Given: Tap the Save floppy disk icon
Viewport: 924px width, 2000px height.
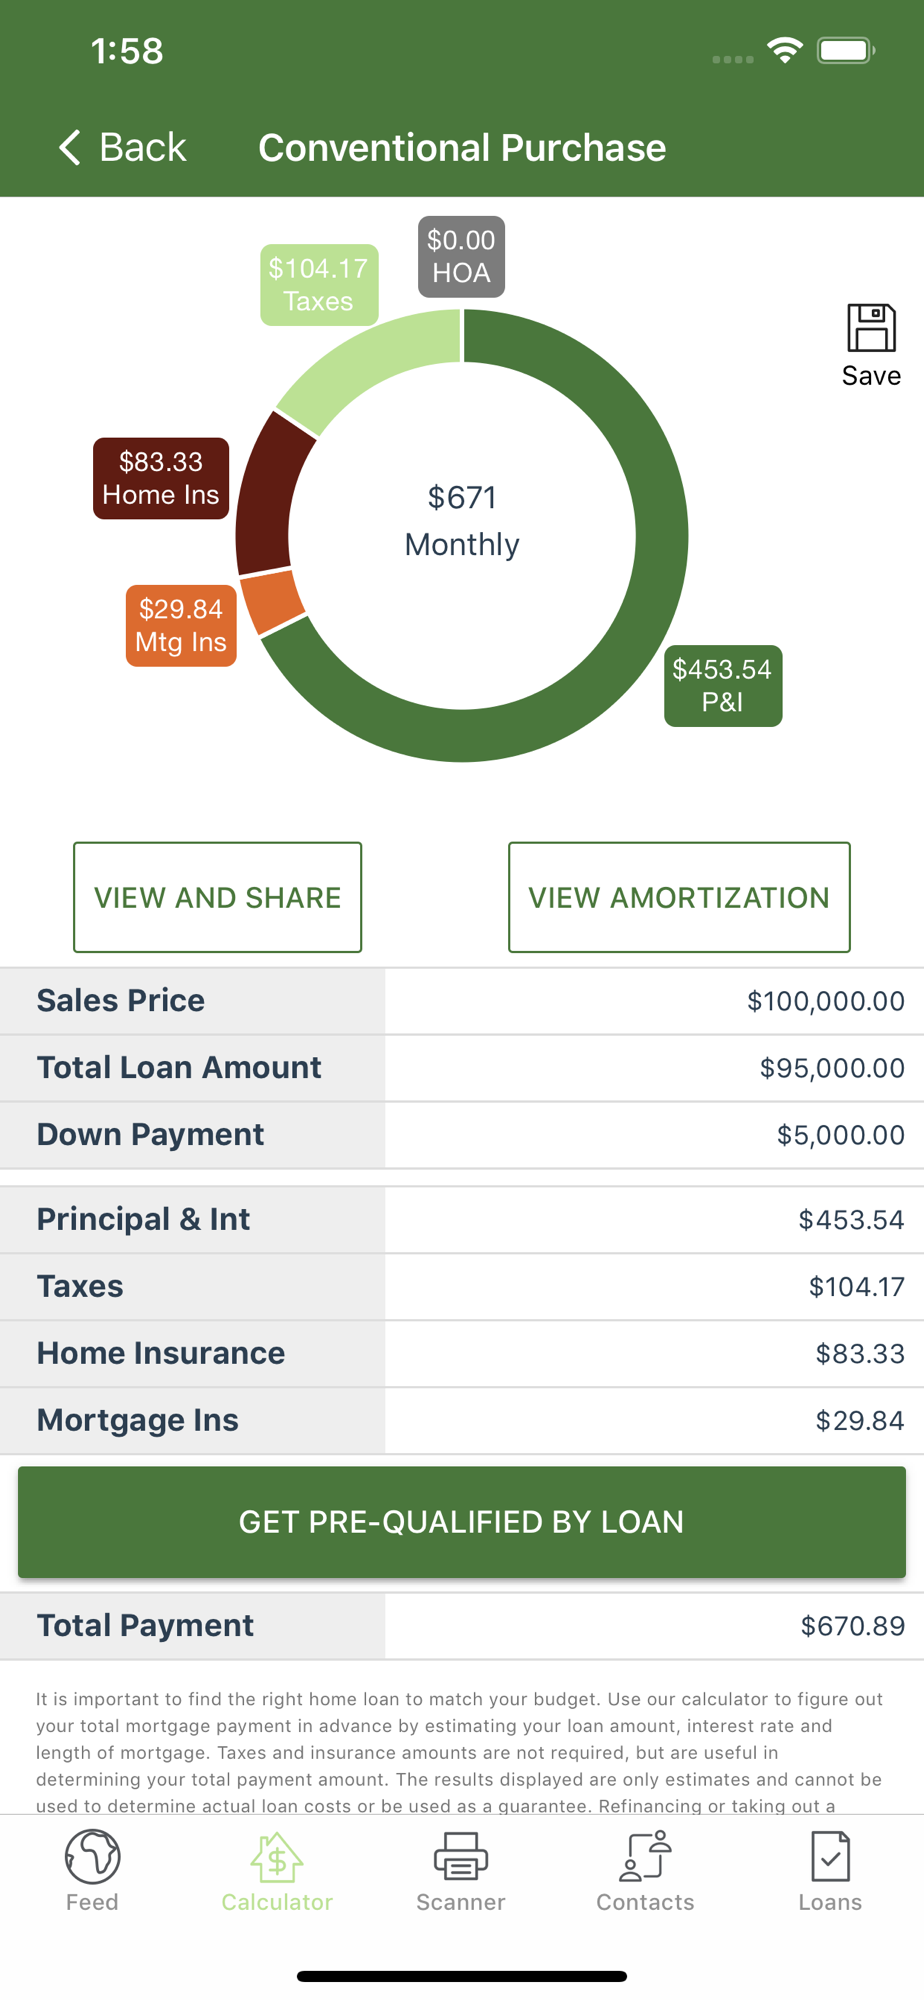Looking at the screenshot, I should click(x=871, y=329).
